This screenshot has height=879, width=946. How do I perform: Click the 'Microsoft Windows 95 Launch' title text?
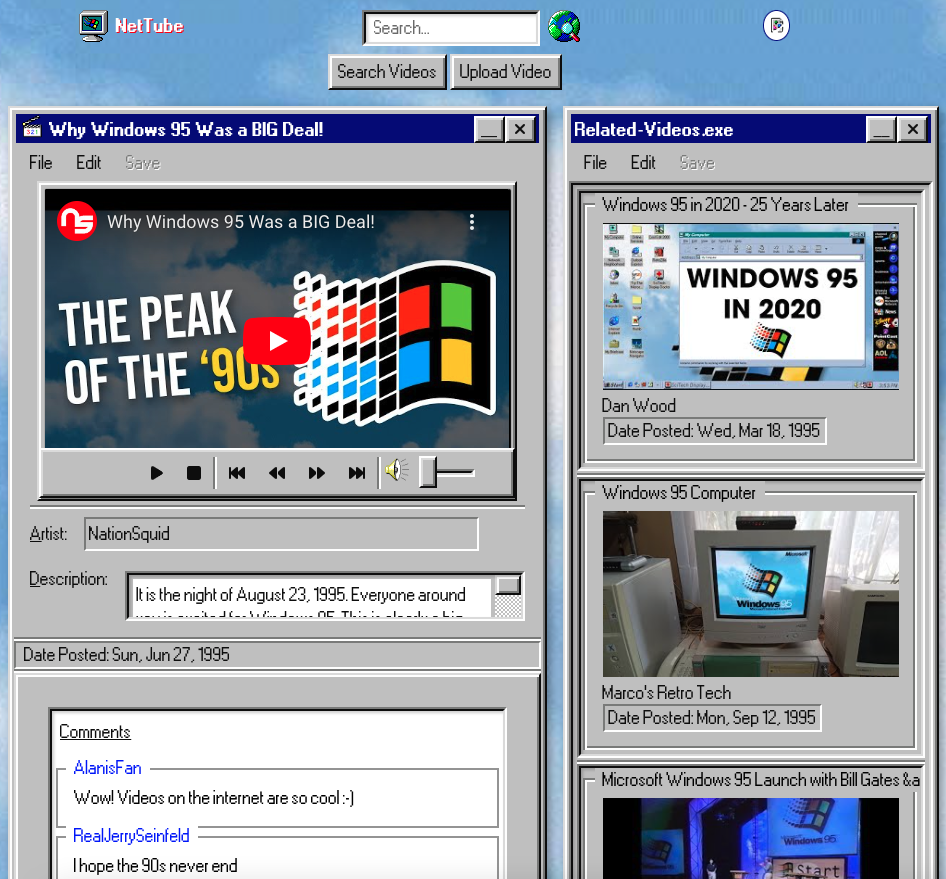point(760,780)
